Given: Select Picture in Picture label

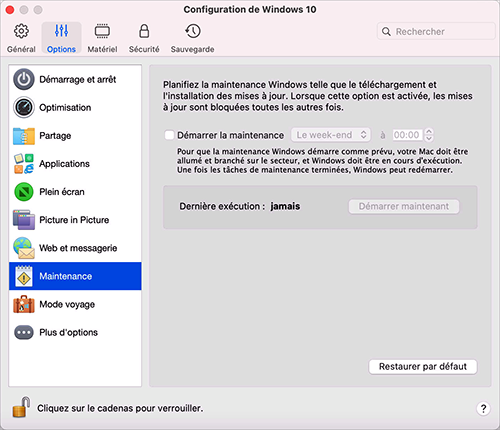Looking at the screenshot, I should (74, 220).
